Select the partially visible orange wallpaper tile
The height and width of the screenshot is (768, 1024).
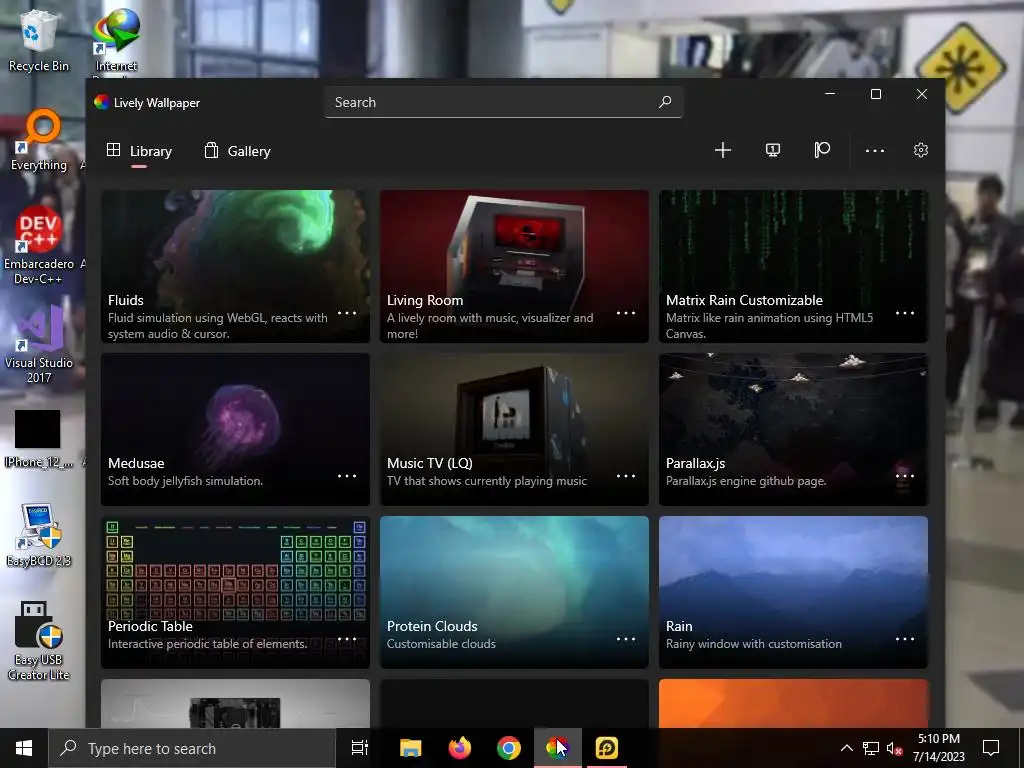click(x=793, y=703)
